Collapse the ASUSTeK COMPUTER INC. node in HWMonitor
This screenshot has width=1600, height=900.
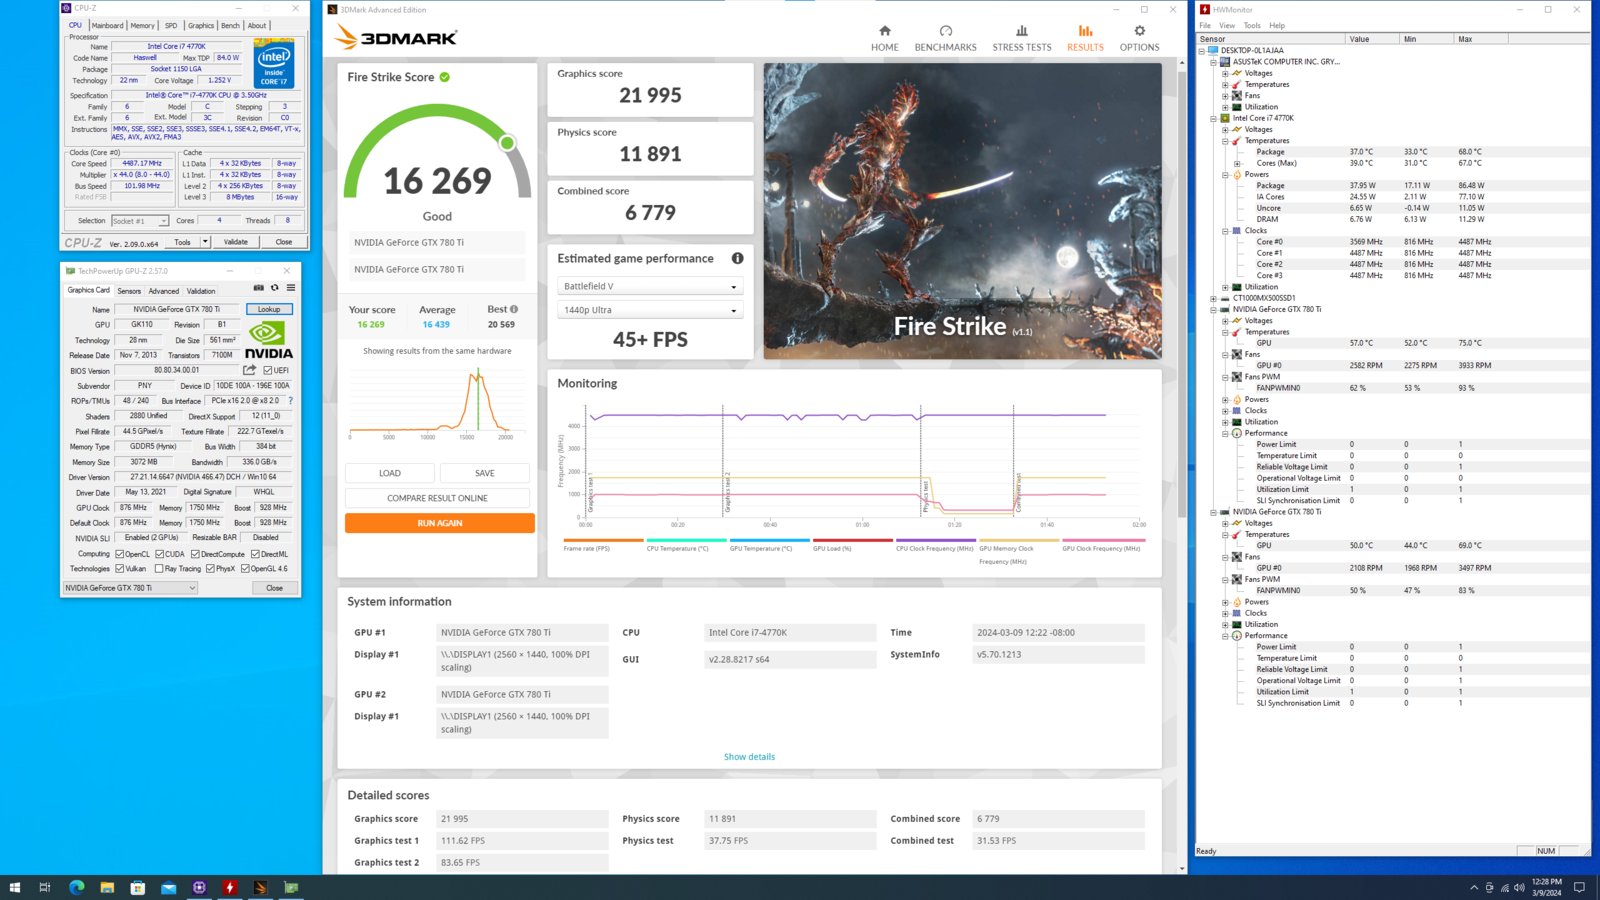click(1213, 62)
